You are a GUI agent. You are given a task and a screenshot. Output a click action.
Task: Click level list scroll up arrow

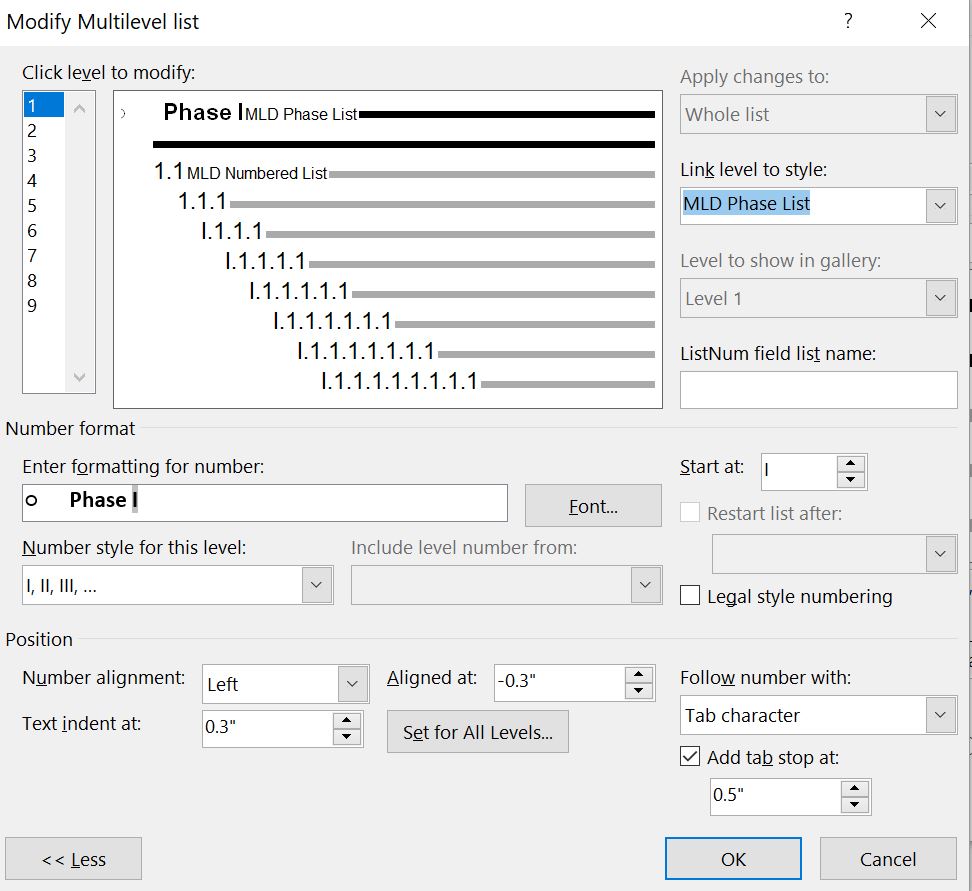79,109
